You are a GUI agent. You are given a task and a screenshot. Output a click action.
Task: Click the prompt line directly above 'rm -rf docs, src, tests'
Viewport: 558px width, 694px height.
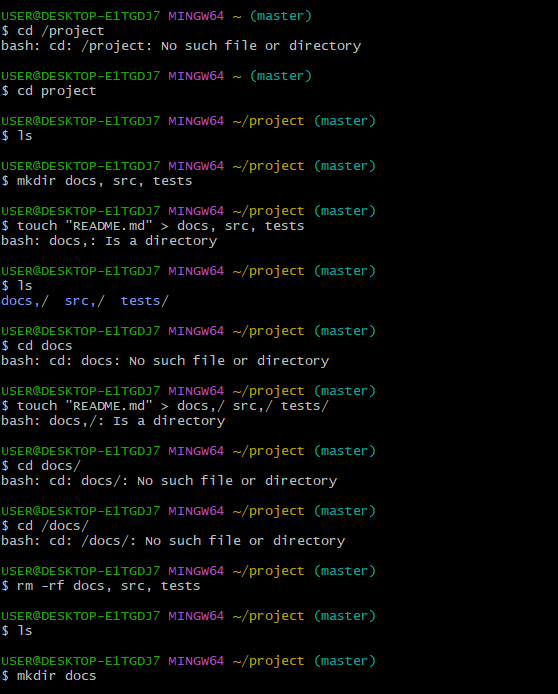tap(189, 571)
